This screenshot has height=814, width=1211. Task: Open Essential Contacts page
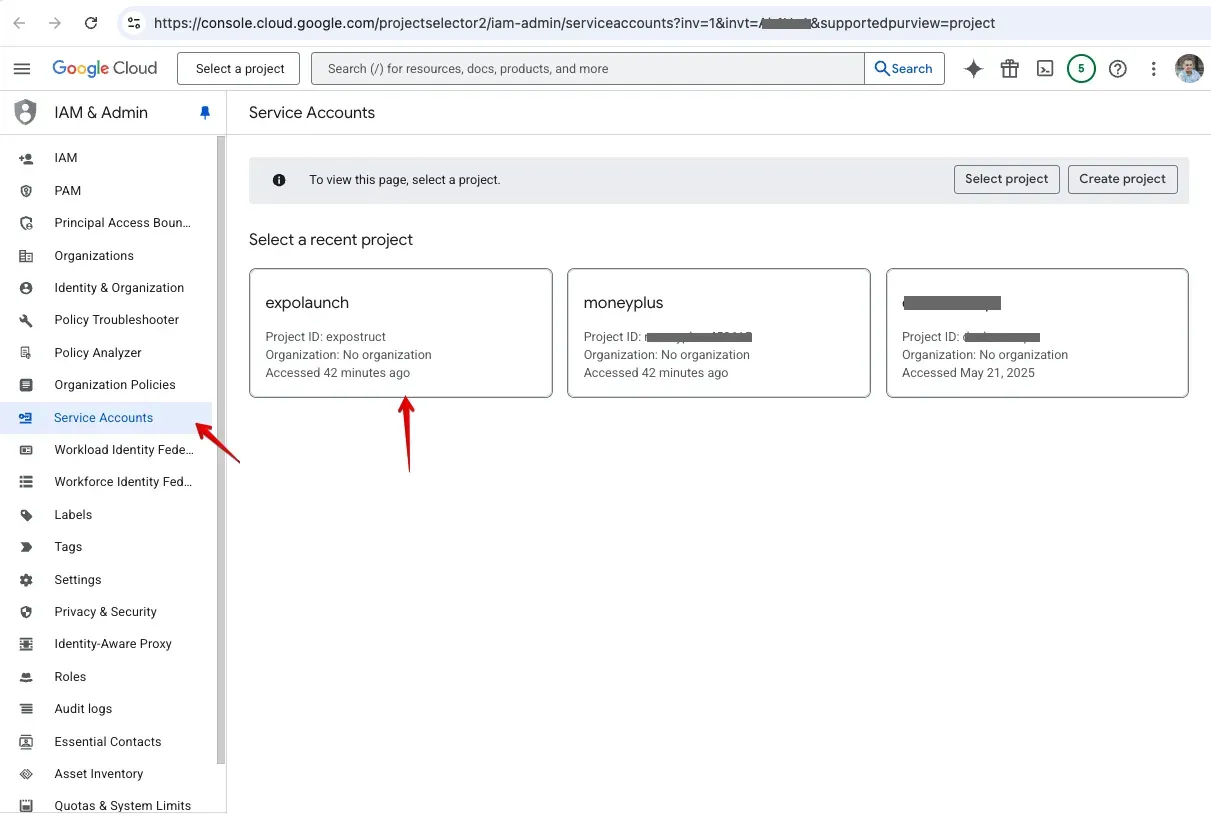click(x=106, y=742)
